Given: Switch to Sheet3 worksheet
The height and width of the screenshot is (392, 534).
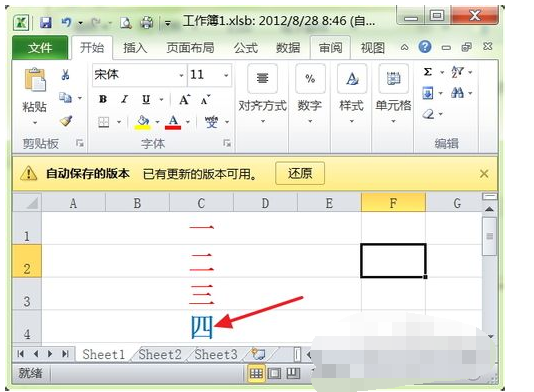Looking at the screenshot, I should 216,355.
